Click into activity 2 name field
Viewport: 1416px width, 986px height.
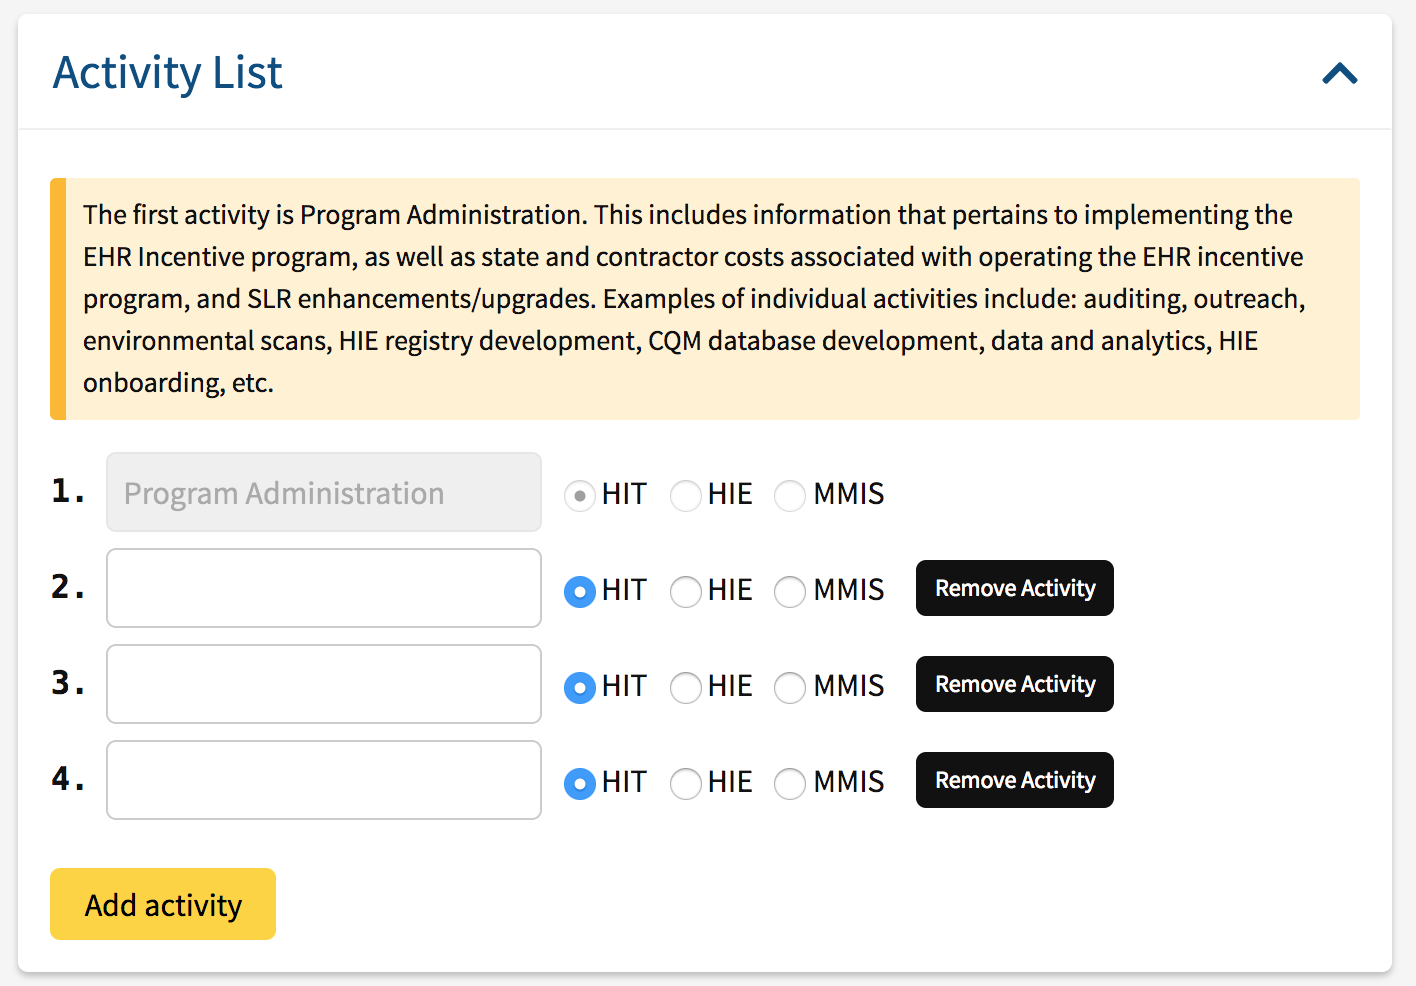(x=323, y=588)
